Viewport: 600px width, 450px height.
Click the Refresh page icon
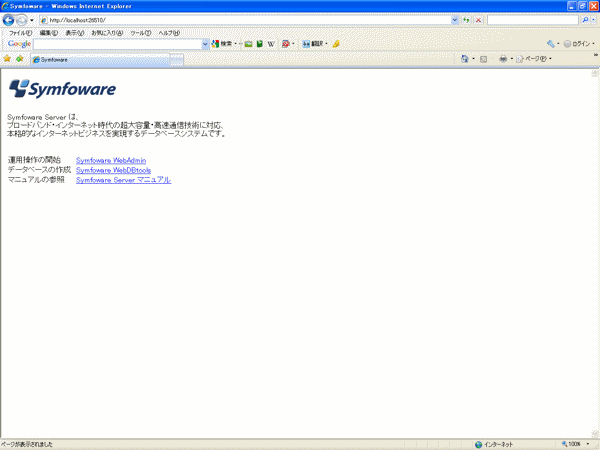[466, 20]
